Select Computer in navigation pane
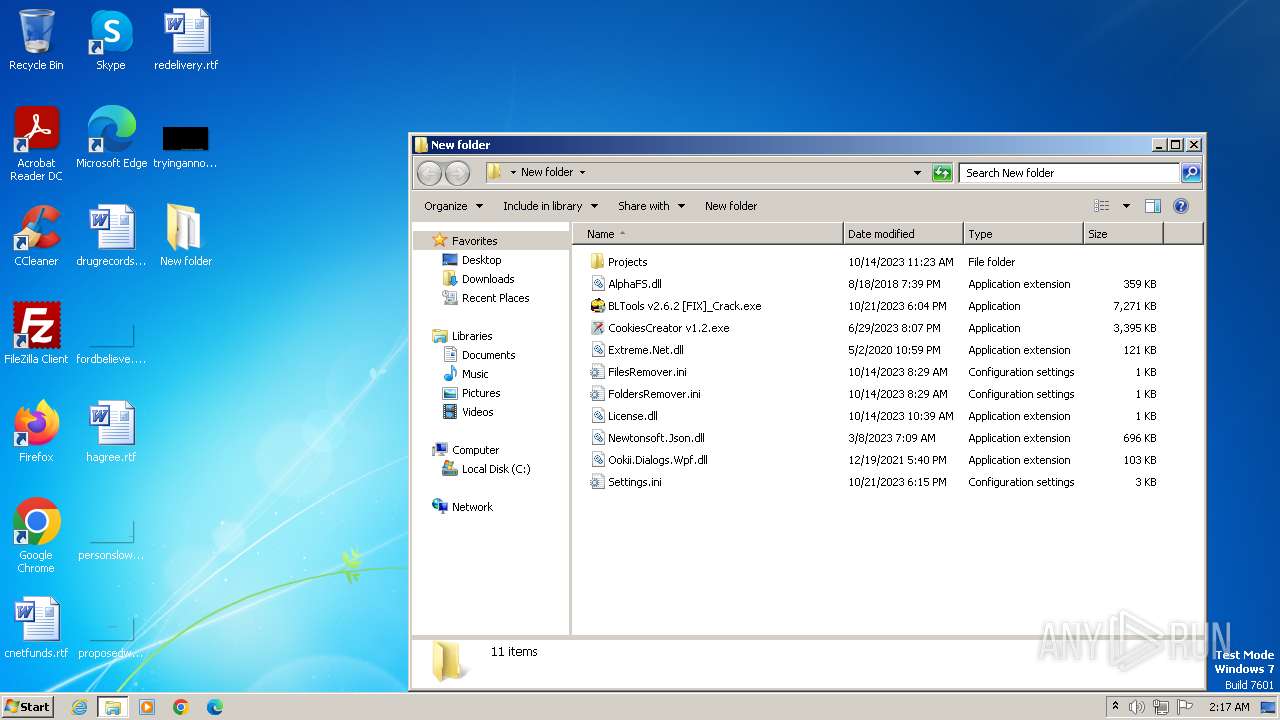 [x=475, y=450]
